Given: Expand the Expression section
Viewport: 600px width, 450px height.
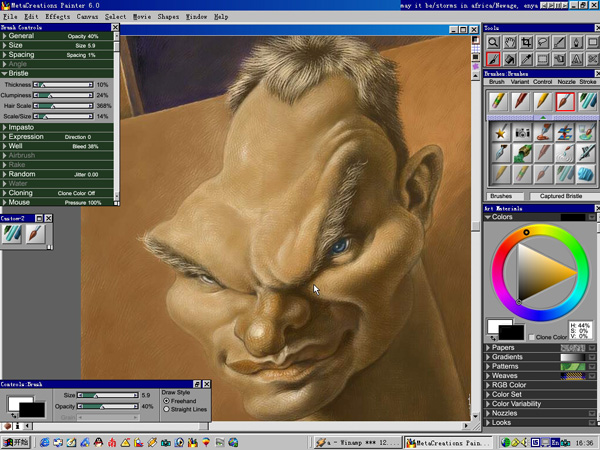Looking at the screenshot, I should click(5, 137).
